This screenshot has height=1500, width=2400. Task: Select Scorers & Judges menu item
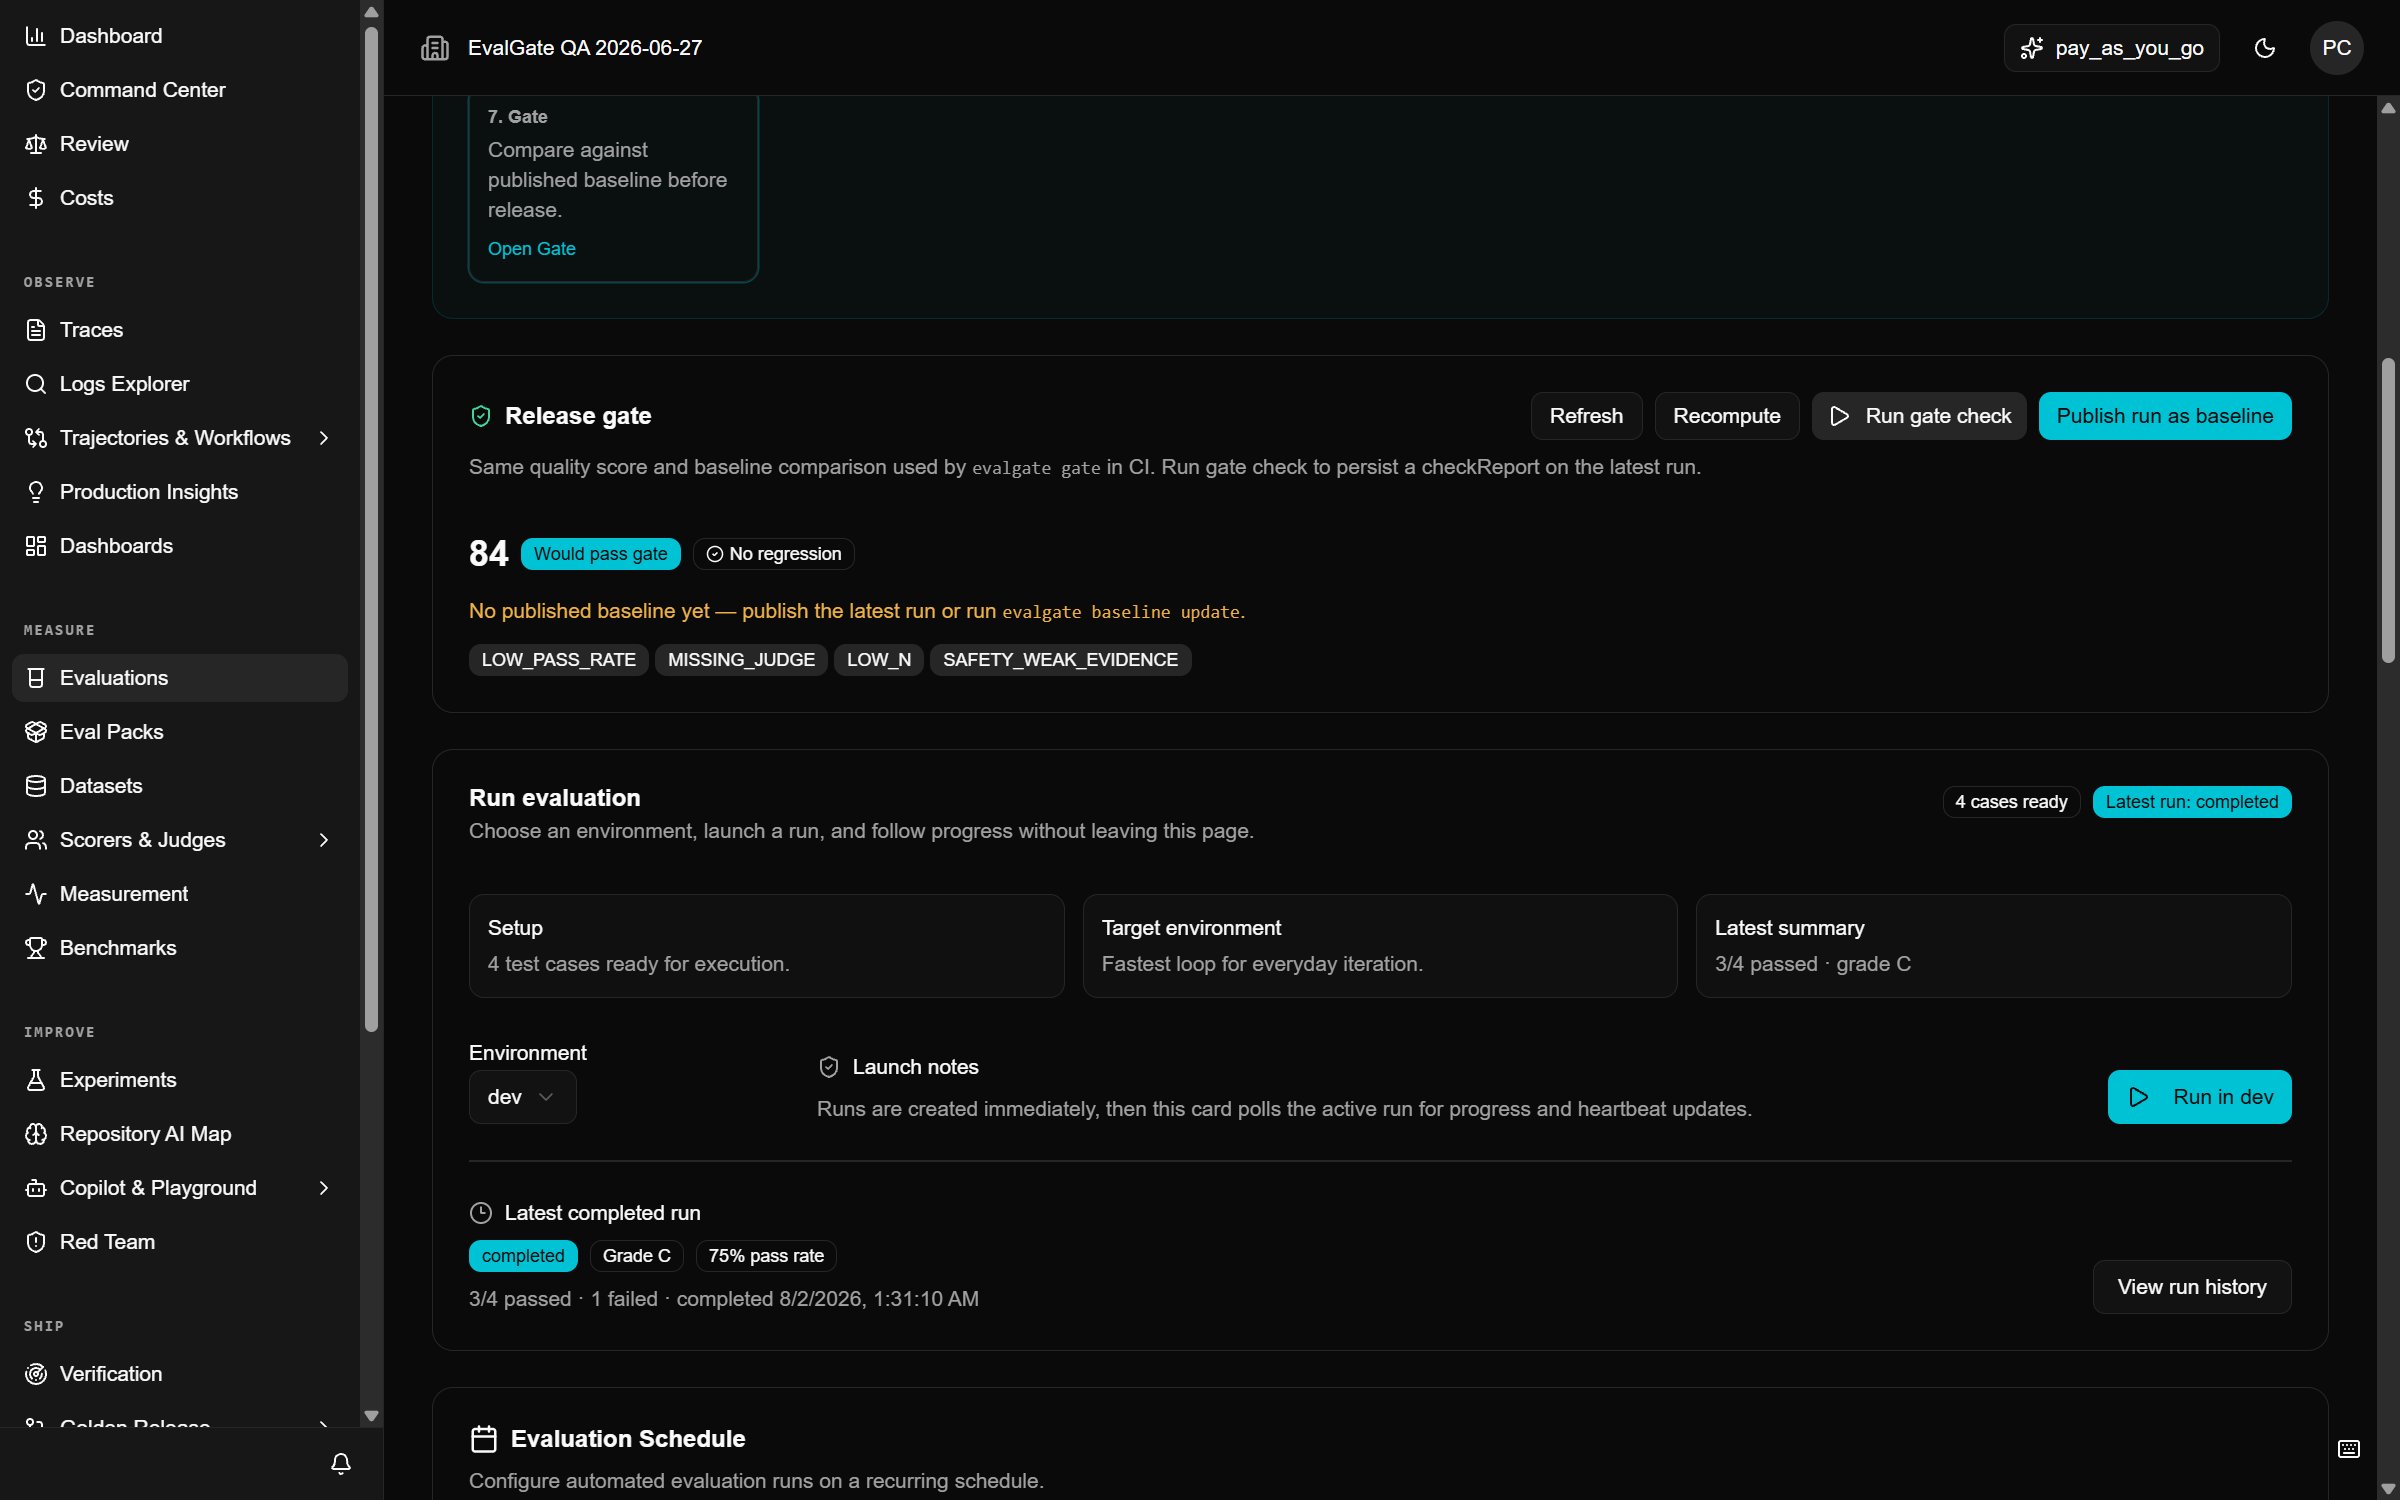pos(180,840)
